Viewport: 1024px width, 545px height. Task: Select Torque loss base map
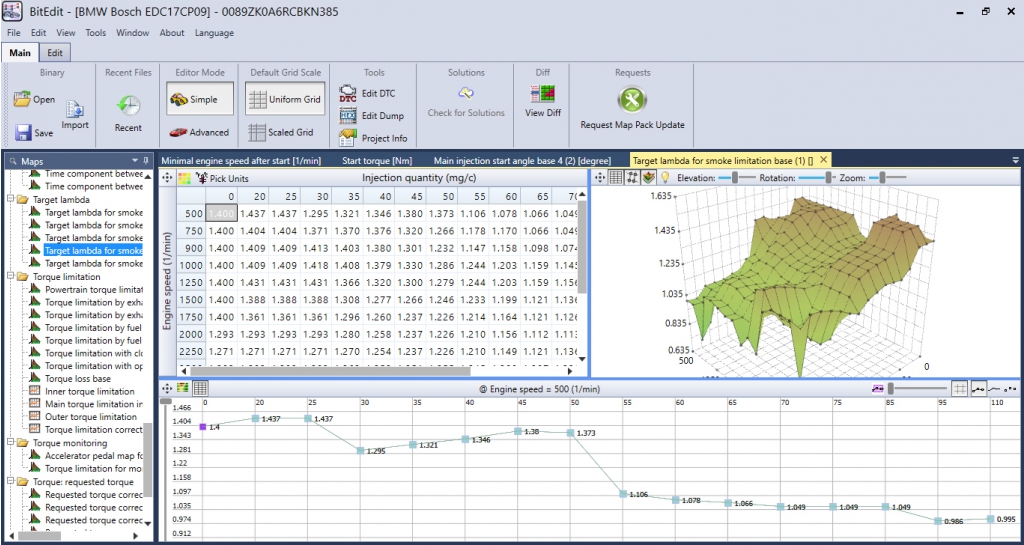78,379
